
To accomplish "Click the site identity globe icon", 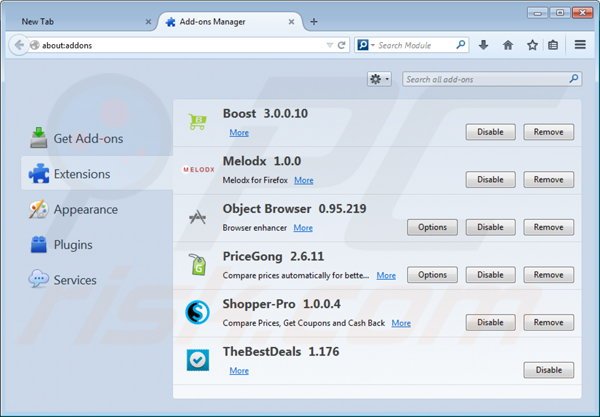I will click(x=35, y=45).
